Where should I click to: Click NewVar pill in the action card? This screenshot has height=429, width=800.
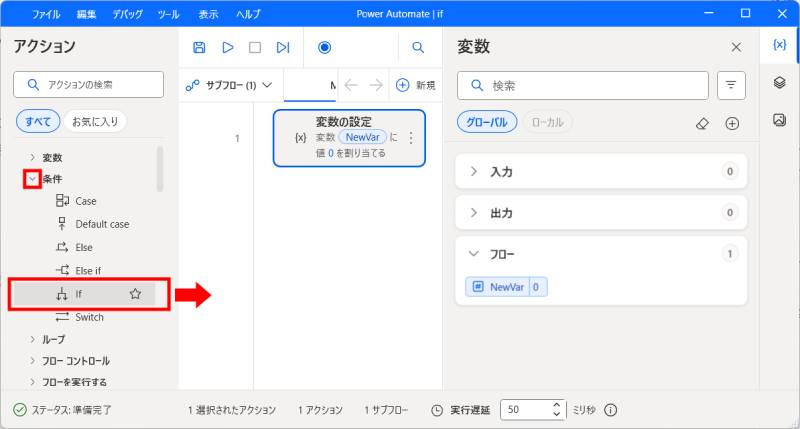pyautogui.click(x=362, y=137)
